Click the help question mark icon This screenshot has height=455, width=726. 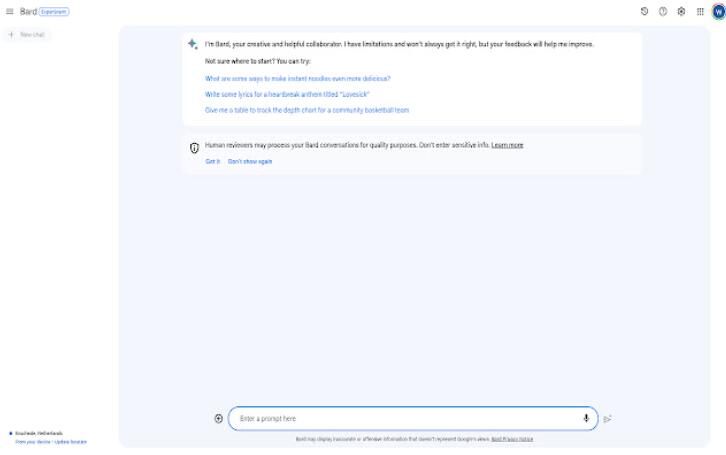pos(663,12)
